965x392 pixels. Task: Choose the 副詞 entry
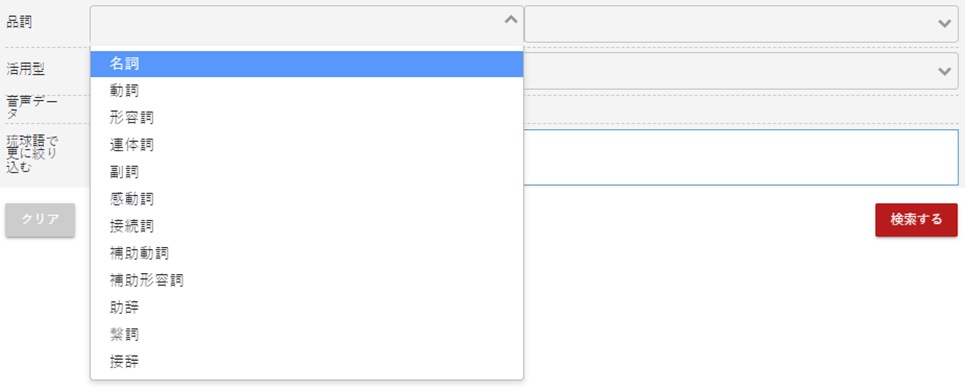click(x=306, y=172)
